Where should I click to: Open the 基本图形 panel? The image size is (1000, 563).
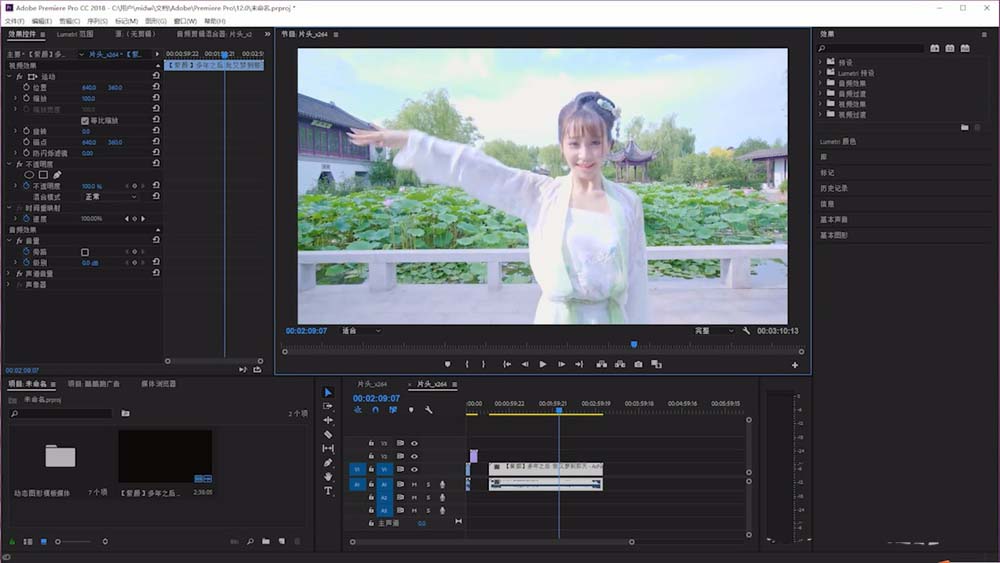pos(833,235)
